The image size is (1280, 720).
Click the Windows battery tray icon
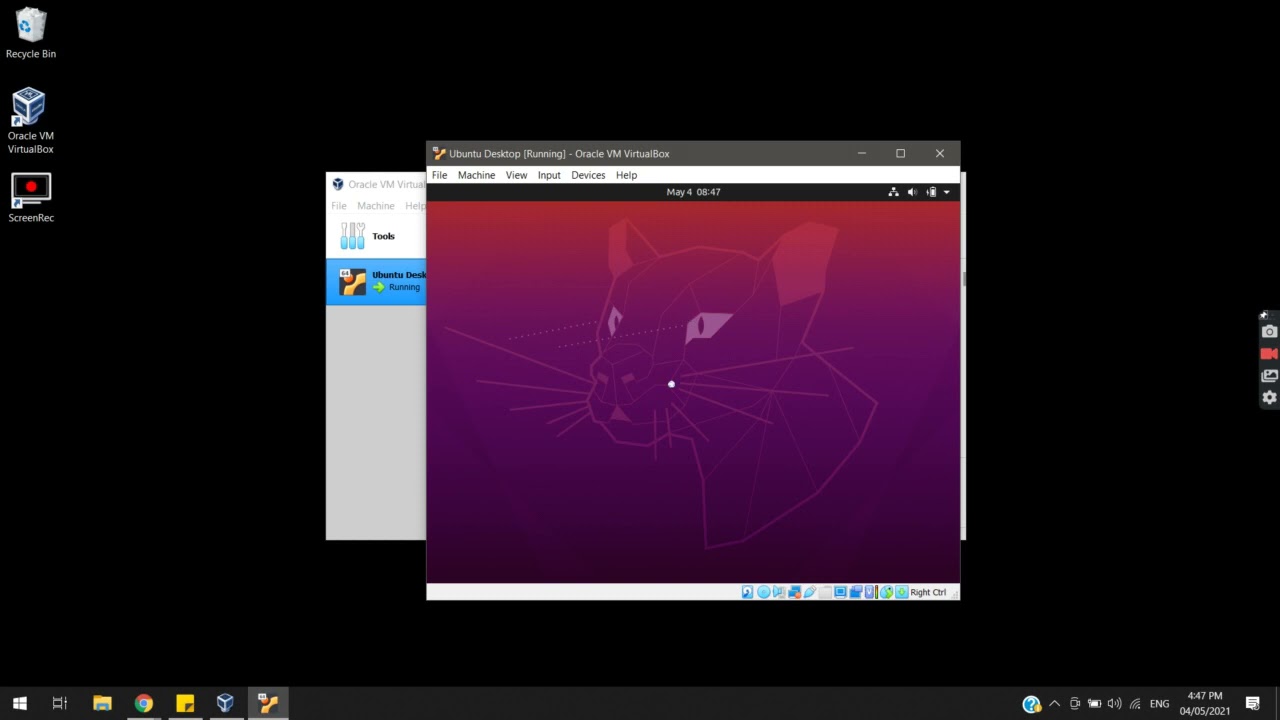point(1095,704)
